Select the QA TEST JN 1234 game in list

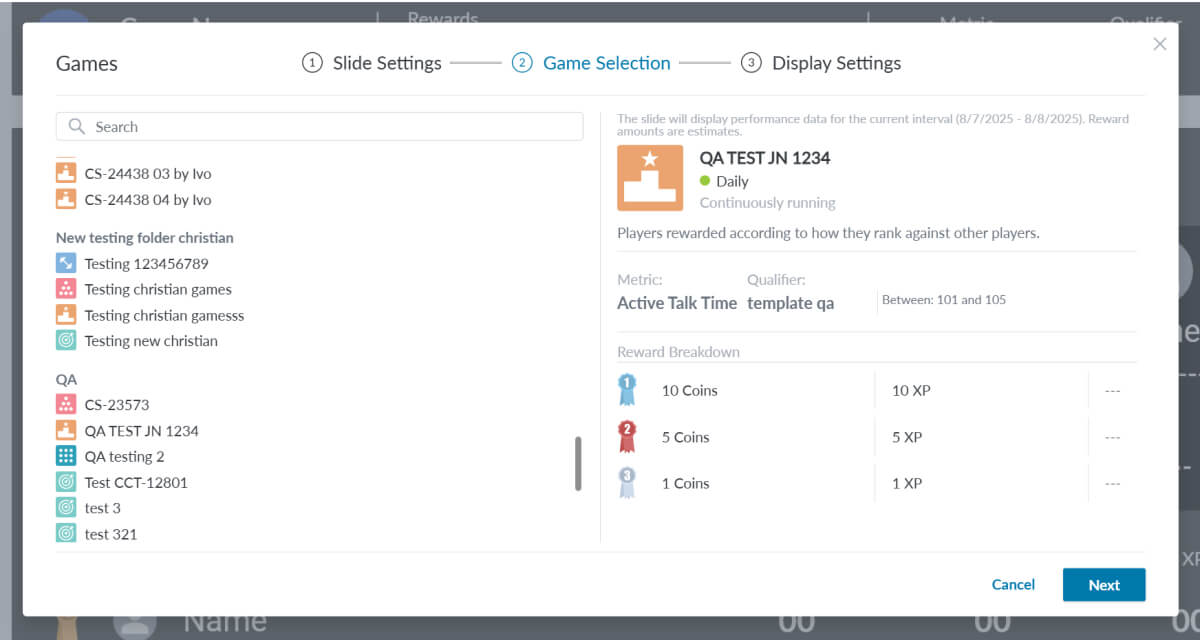(x=141, y=431)
